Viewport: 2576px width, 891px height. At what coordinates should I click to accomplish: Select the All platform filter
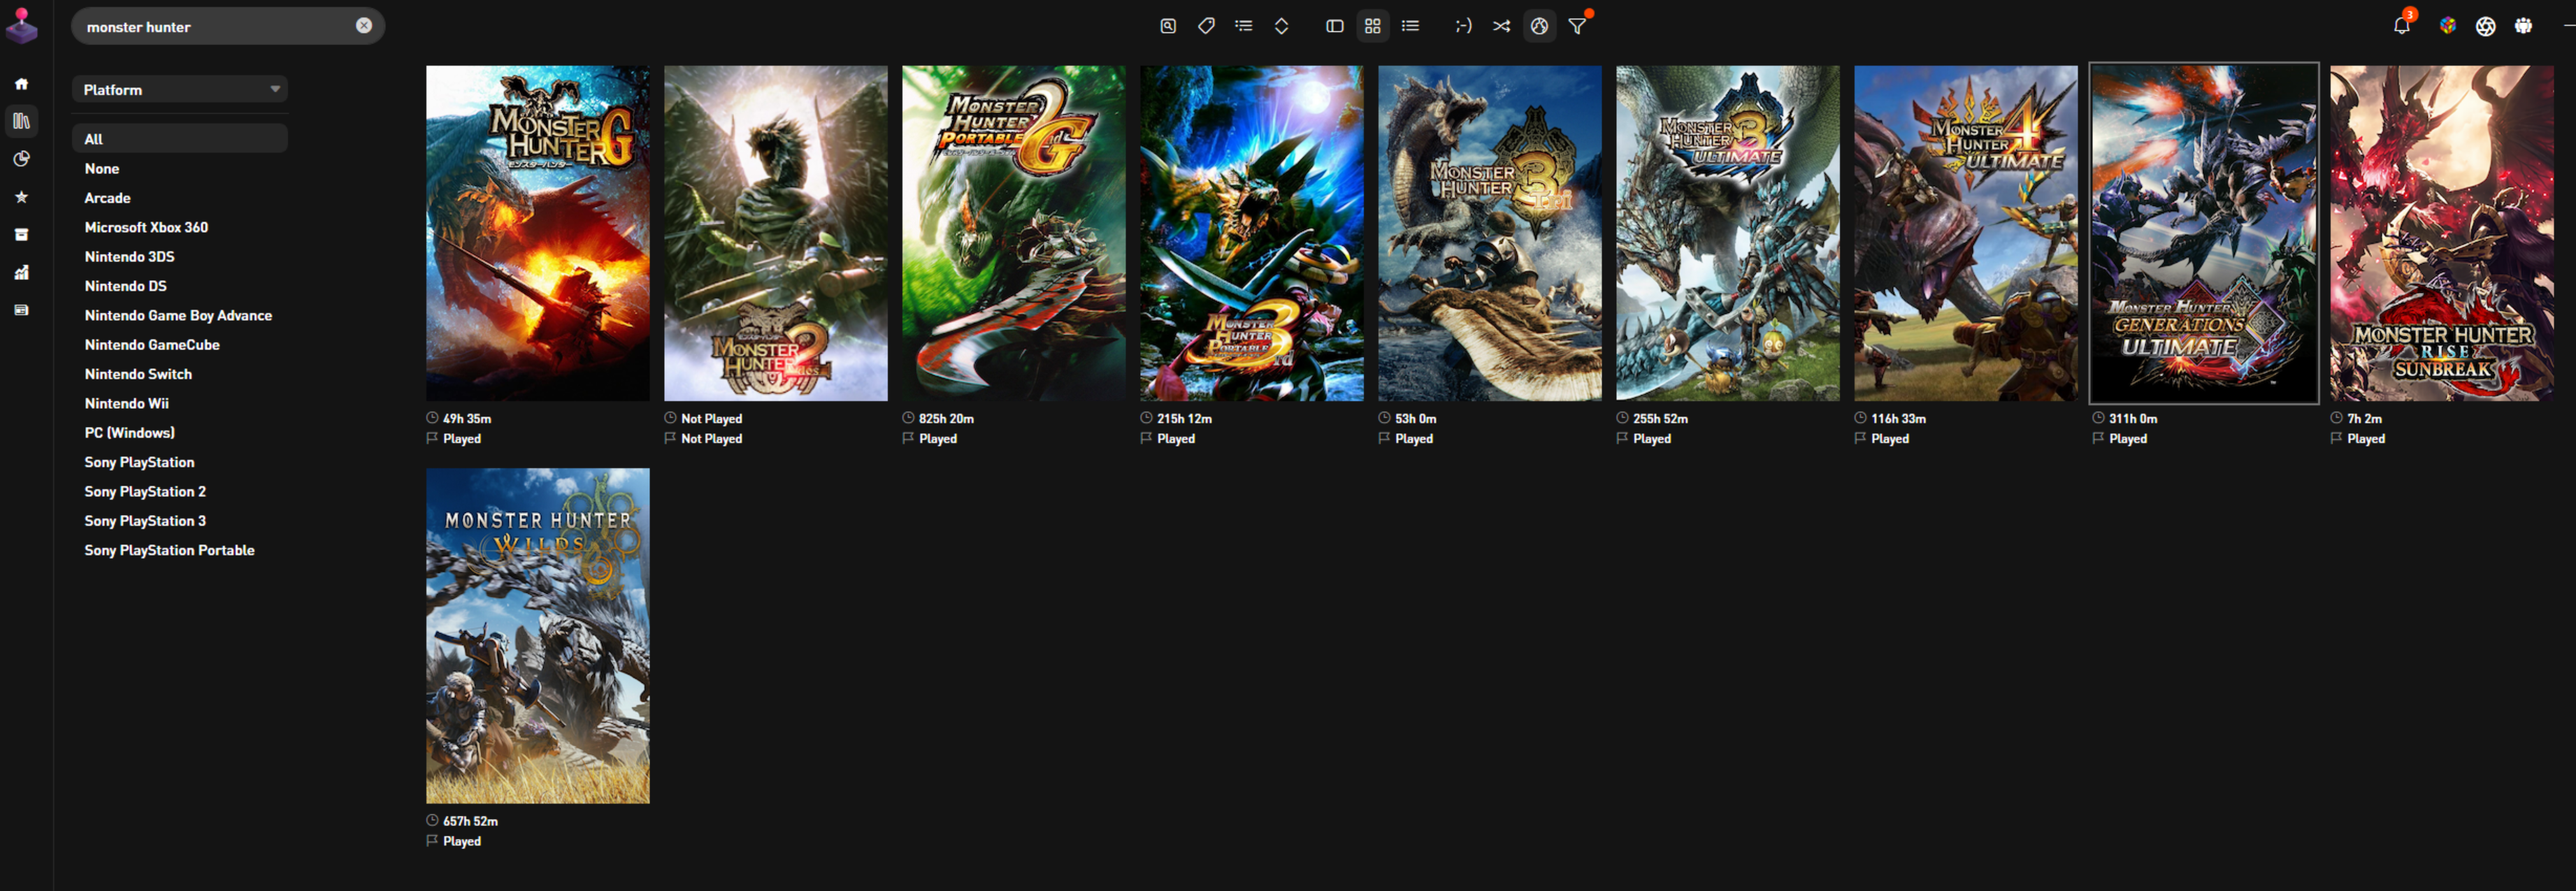pyautogui.click(x=94, y=139)
